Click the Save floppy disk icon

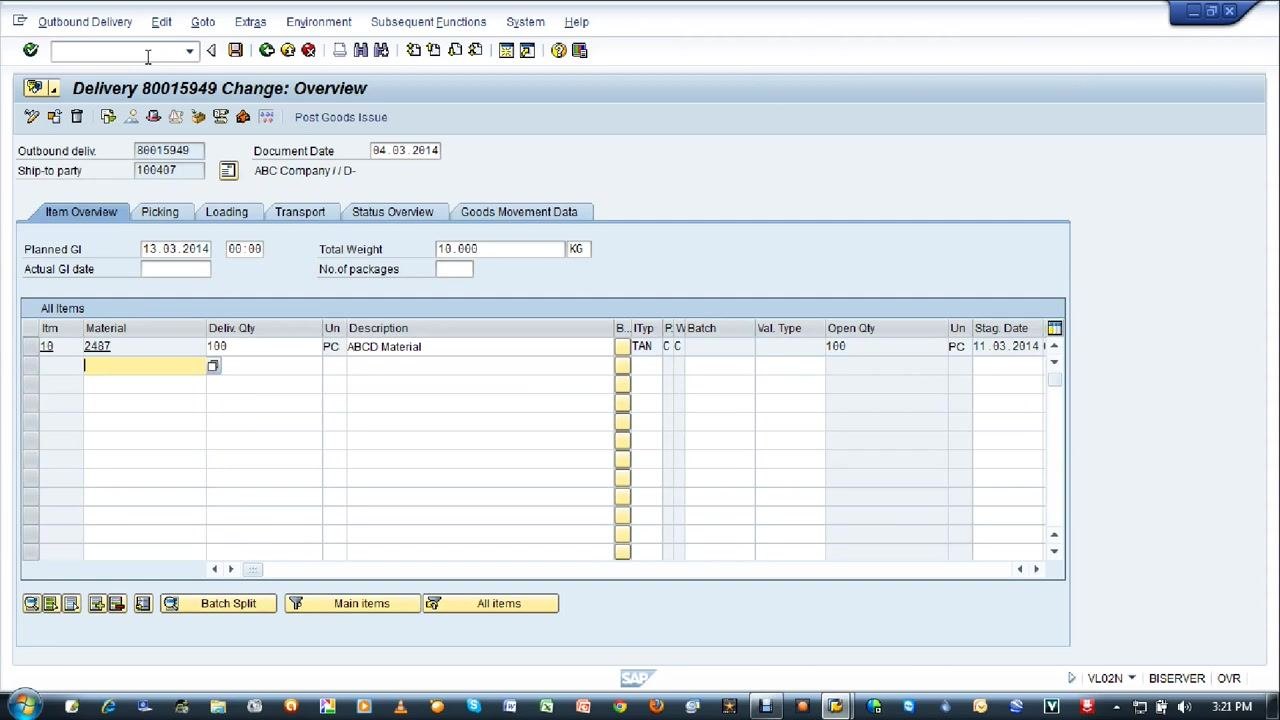[x=235, y=50]
